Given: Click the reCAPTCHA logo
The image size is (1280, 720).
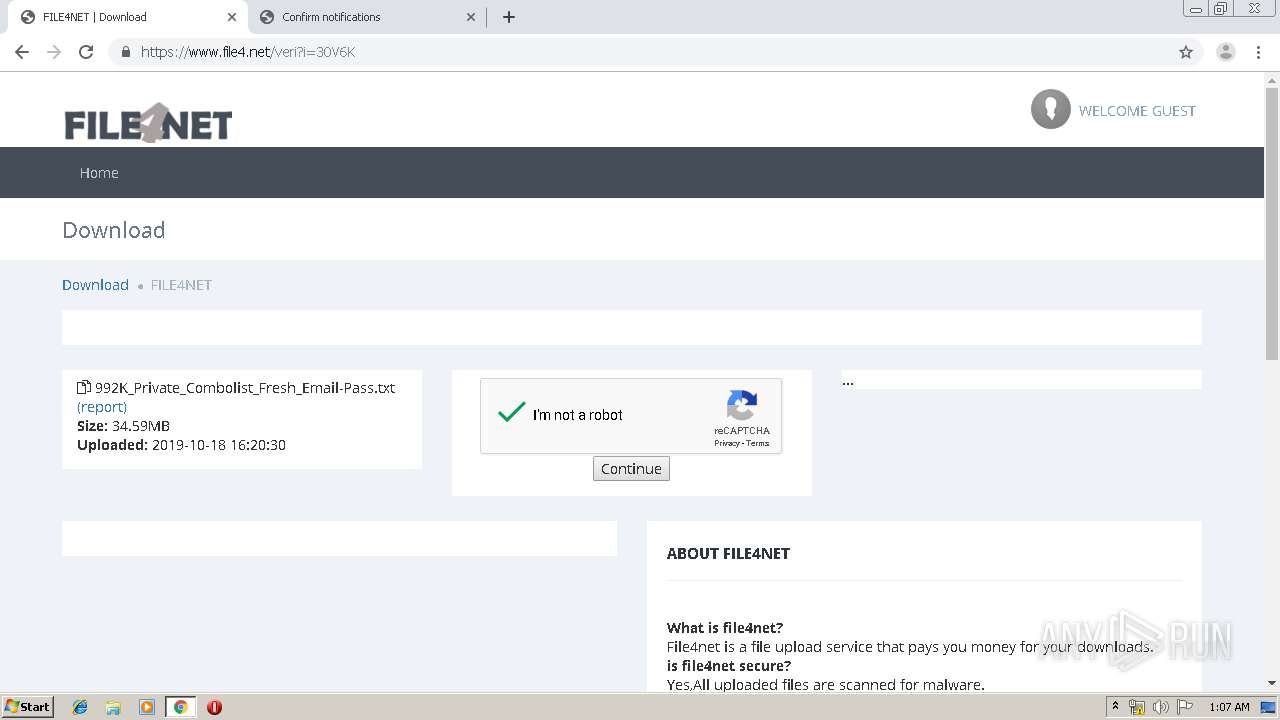Looking at the screenshot, I should (742, 406).
